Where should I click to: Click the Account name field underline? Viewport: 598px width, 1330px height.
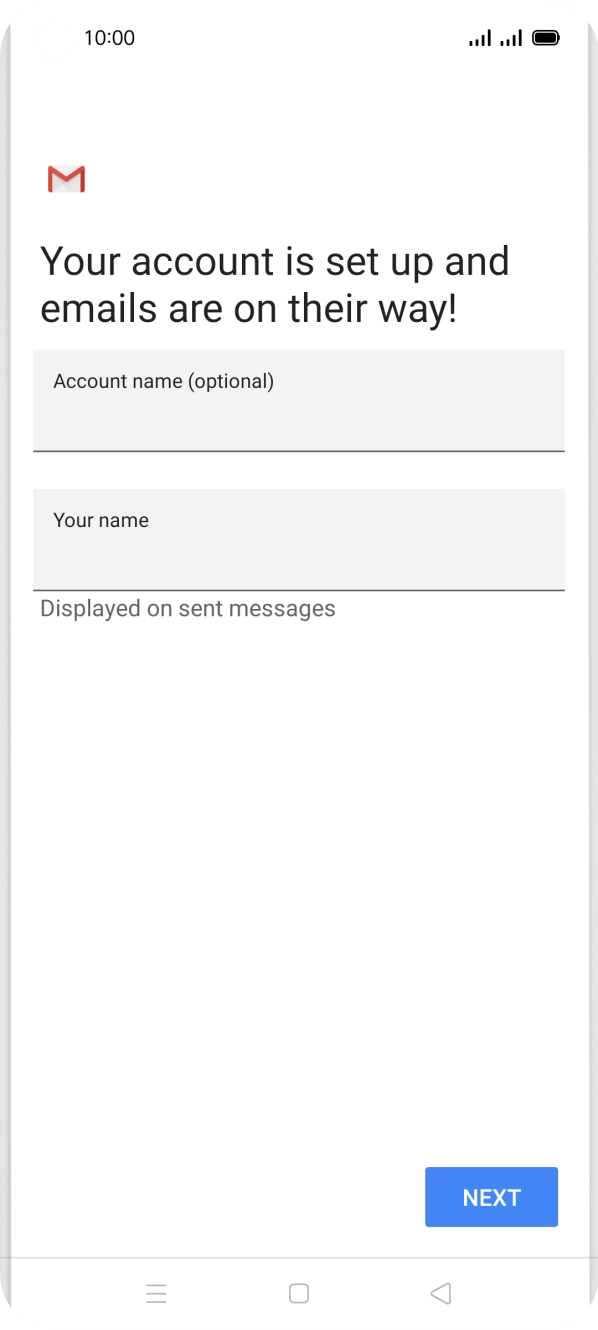[298, 452]
